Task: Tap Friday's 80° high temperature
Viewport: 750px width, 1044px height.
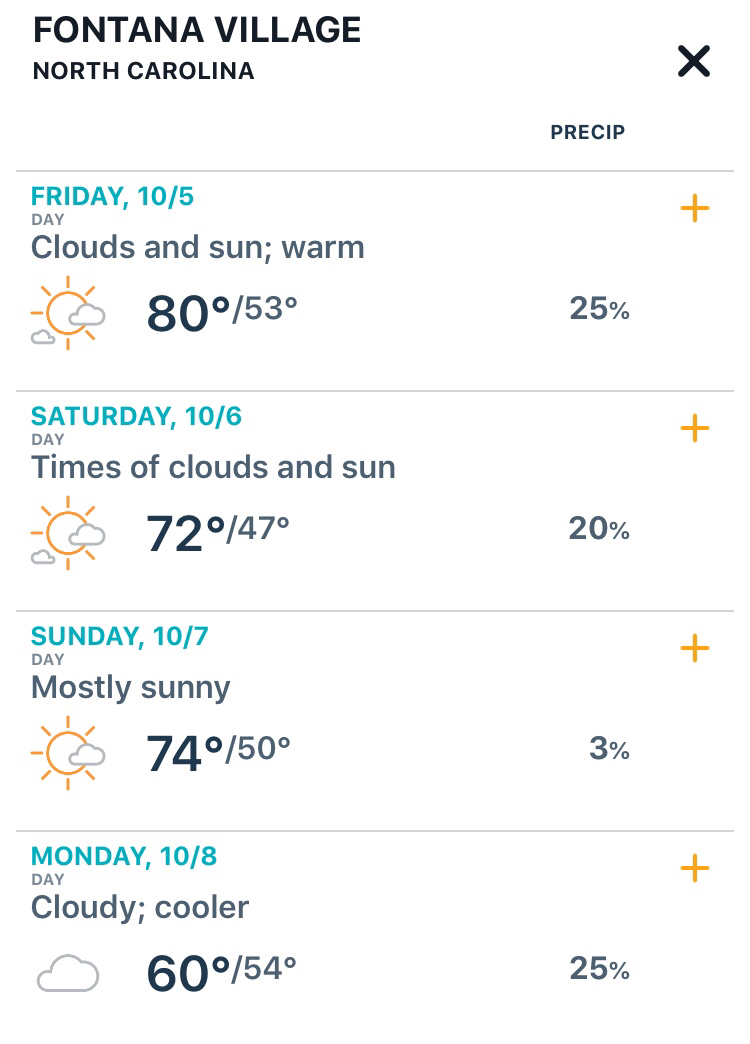Action: (188, 313)
